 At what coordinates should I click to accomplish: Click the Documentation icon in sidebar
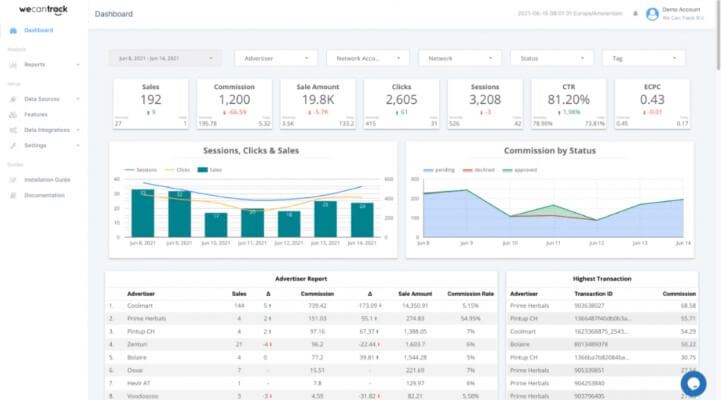click(13, 195)
